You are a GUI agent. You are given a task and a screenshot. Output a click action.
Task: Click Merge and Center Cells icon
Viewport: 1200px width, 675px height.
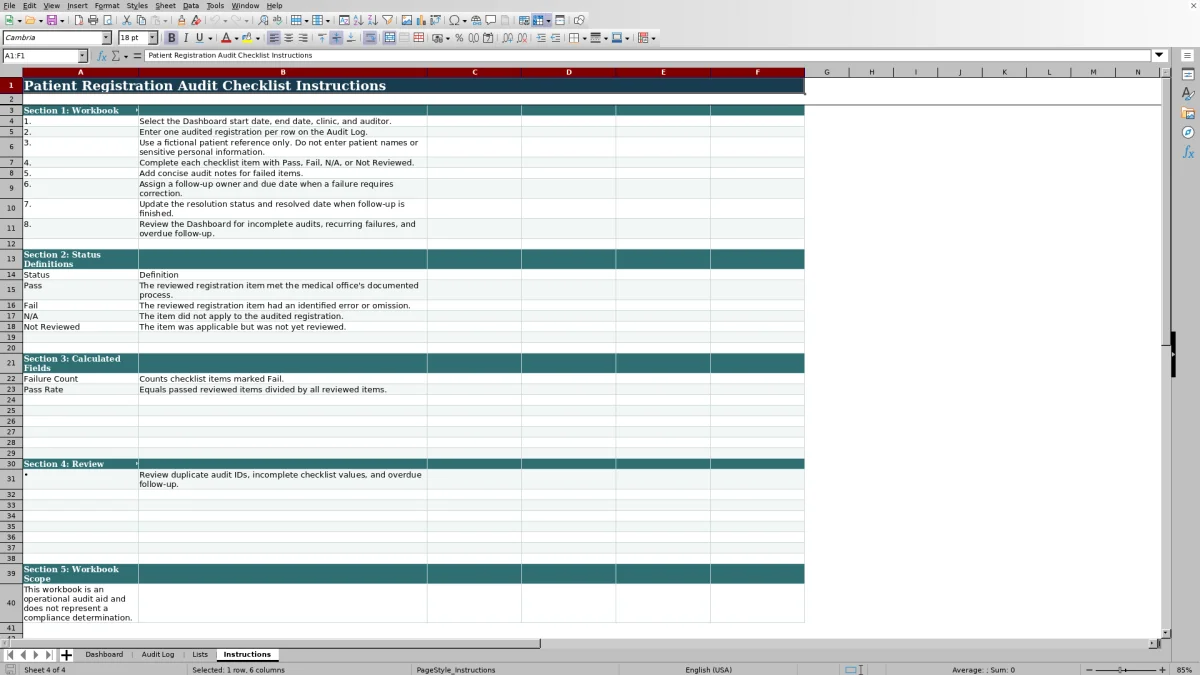pos(389,38)
